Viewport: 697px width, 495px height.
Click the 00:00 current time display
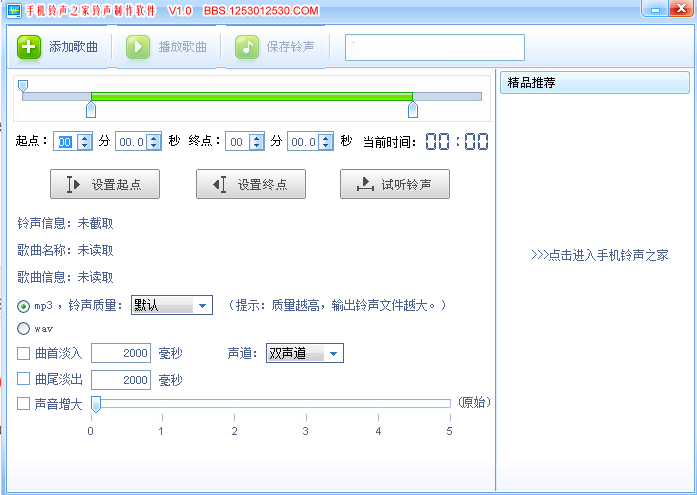(x=457, y=142)
